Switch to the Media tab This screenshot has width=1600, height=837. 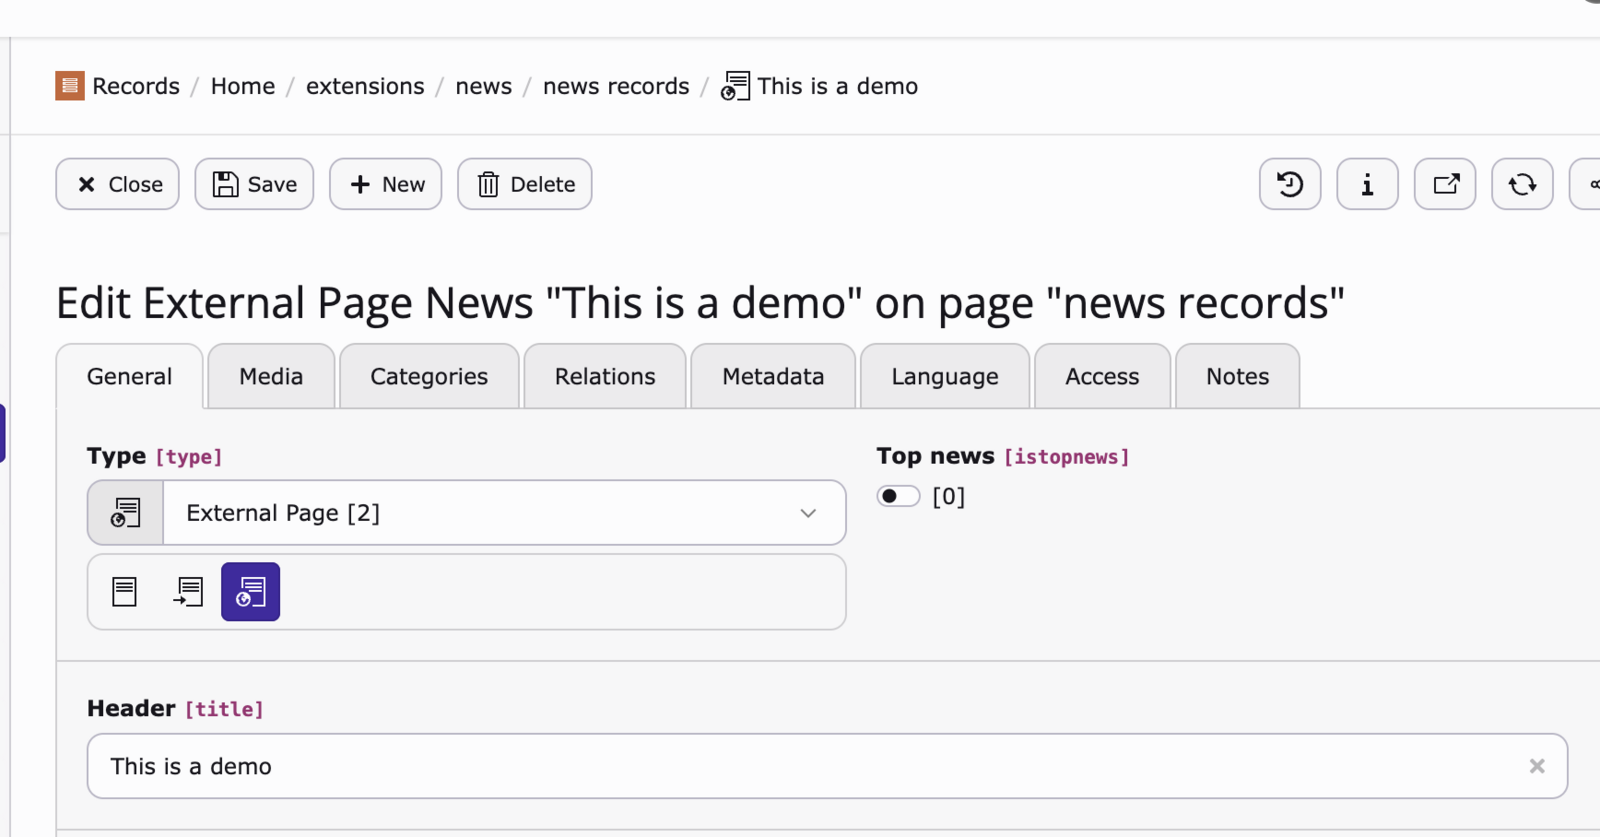271,377
